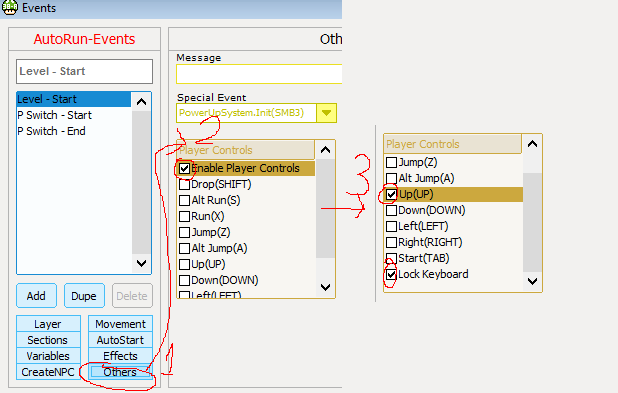This screenshot has width=618, height=393.
Task: Toggle Alt Run(S) checkbox
Action: pos(184,201)
